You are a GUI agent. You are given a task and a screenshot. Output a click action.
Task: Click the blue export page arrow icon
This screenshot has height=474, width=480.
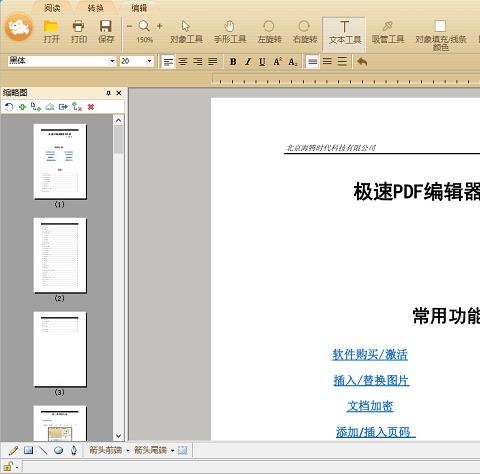pyautogui.click(x=63, y=107)
